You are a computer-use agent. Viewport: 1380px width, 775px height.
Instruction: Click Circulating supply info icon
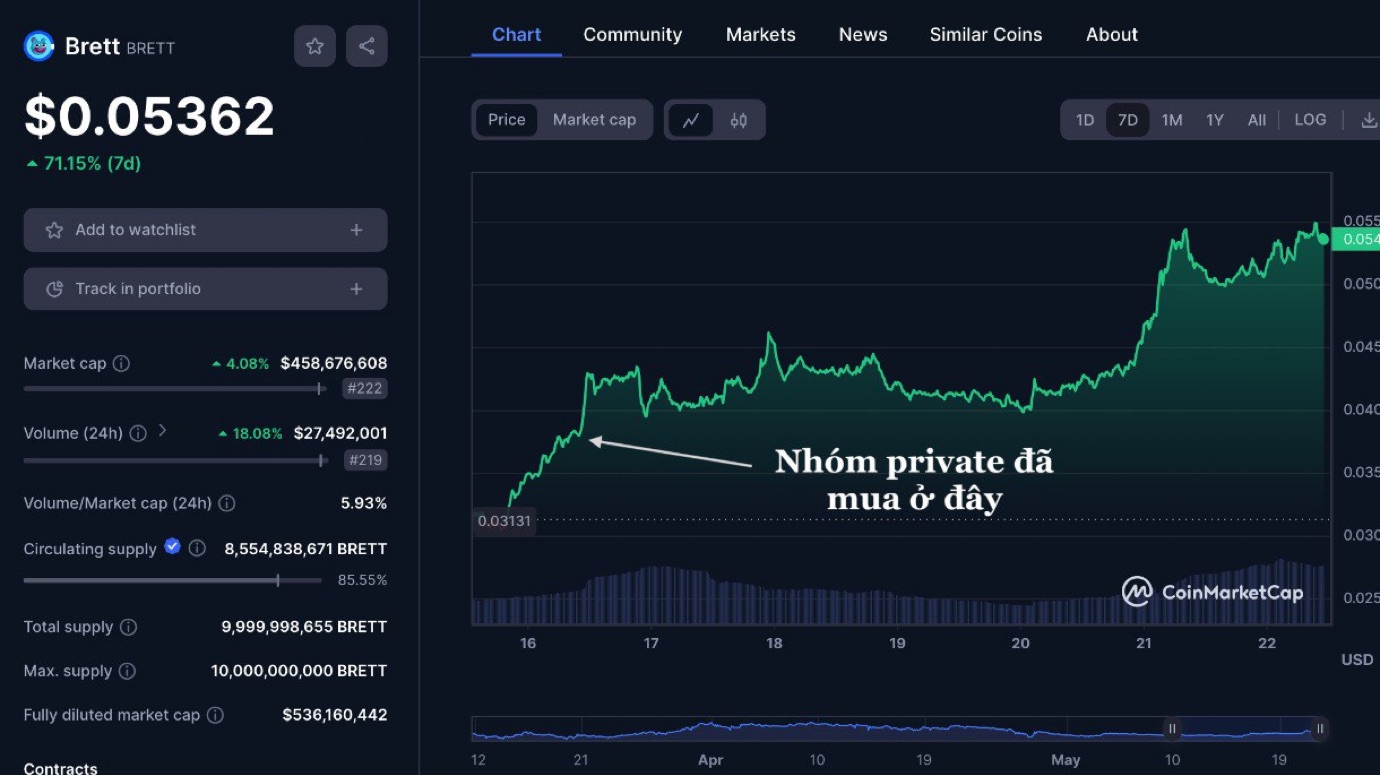click(x=198, y=548)
